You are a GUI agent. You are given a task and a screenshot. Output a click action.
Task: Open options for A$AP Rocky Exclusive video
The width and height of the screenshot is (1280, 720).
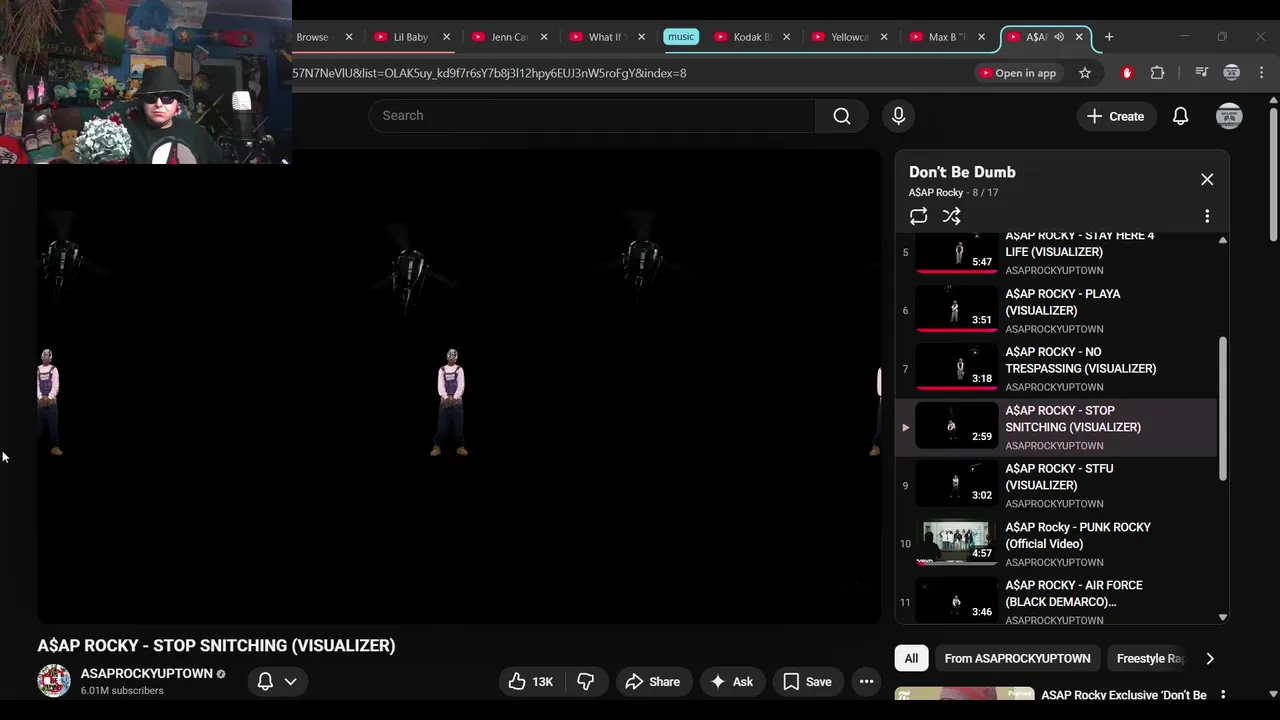(1222, 695)
